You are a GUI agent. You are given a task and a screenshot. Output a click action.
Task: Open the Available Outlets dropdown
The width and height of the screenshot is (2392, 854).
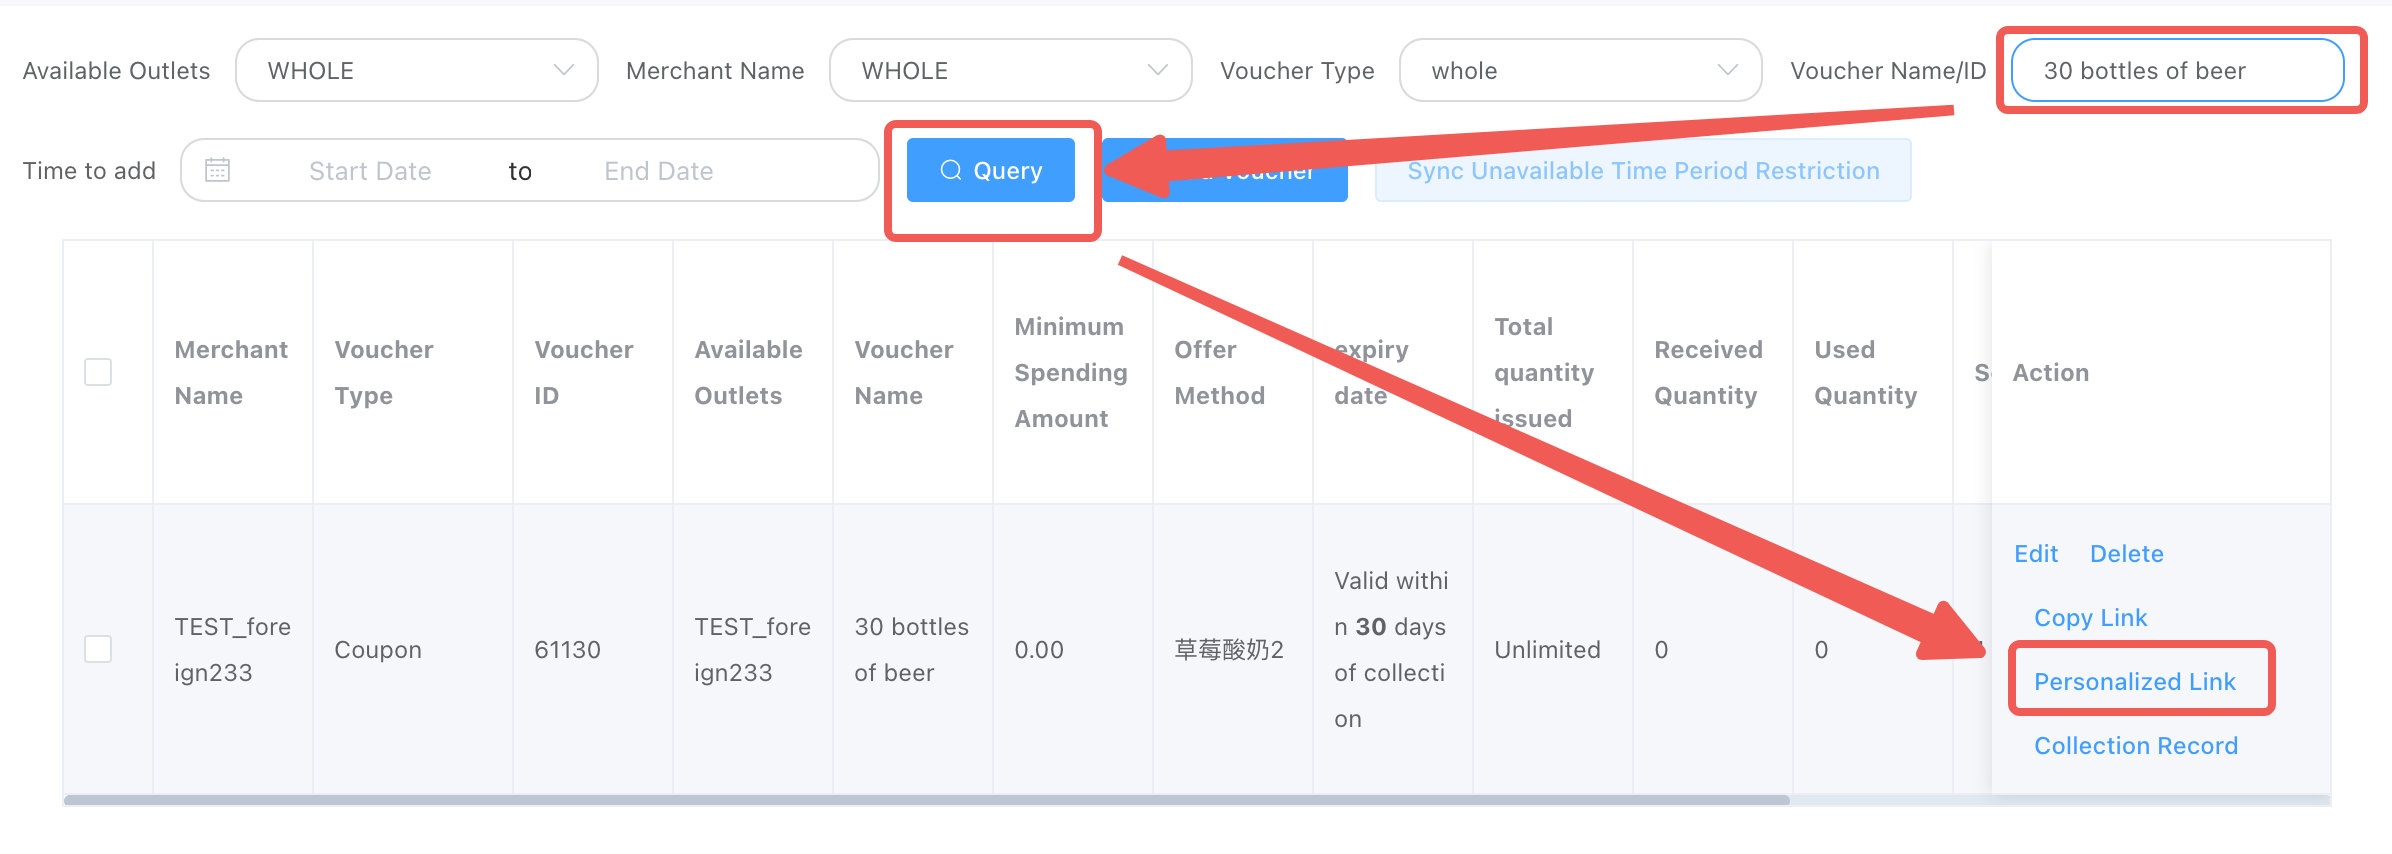(x=416, y=70)
